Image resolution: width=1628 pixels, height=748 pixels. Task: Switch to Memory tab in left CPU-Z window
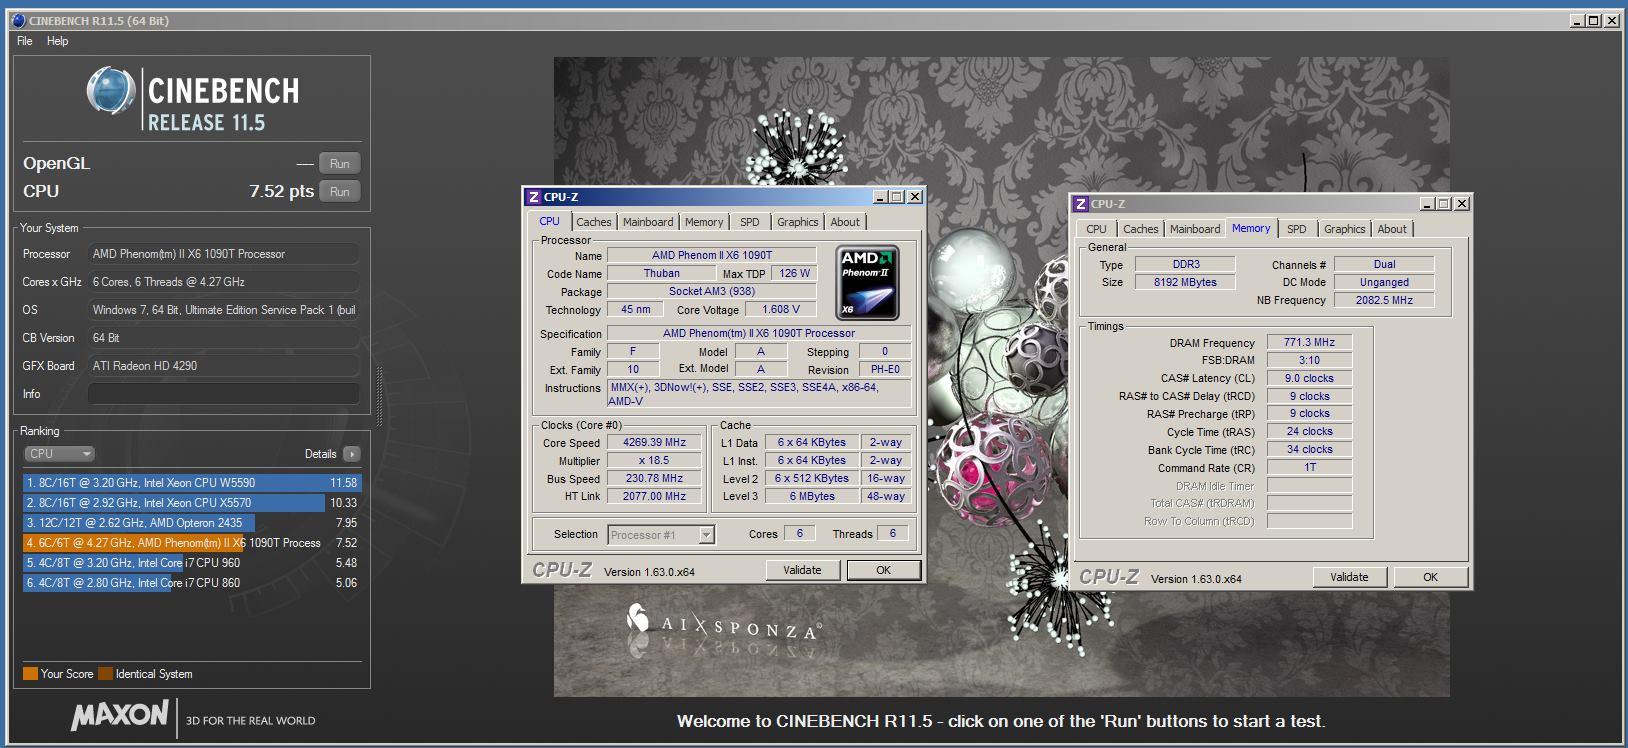click(704, 222)
